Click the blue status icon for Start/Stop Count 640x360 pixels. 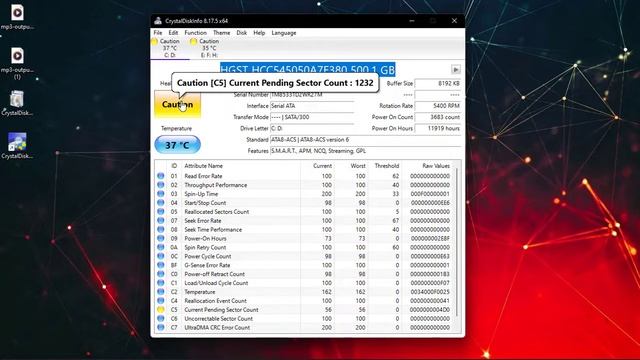click(161, 203)
